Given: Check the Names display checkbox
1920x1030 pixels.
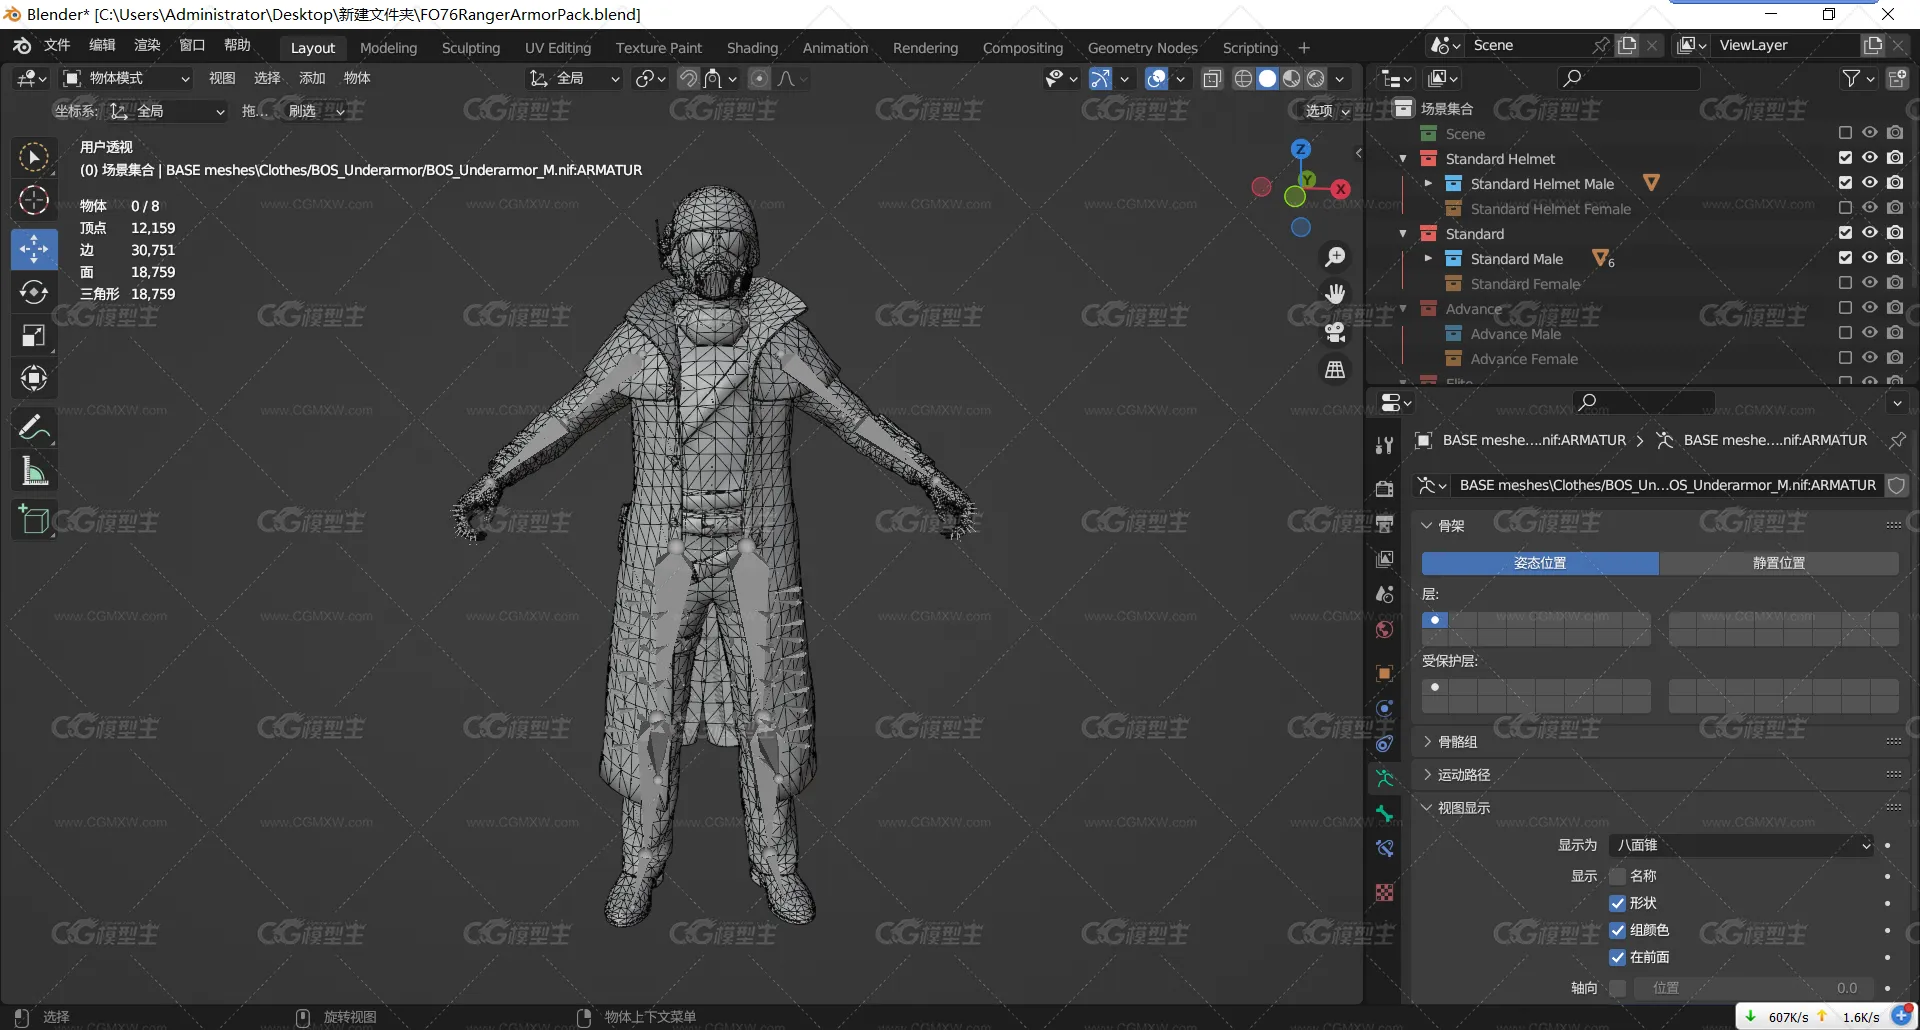Looking at the screenshot, I should [1617, 876].
